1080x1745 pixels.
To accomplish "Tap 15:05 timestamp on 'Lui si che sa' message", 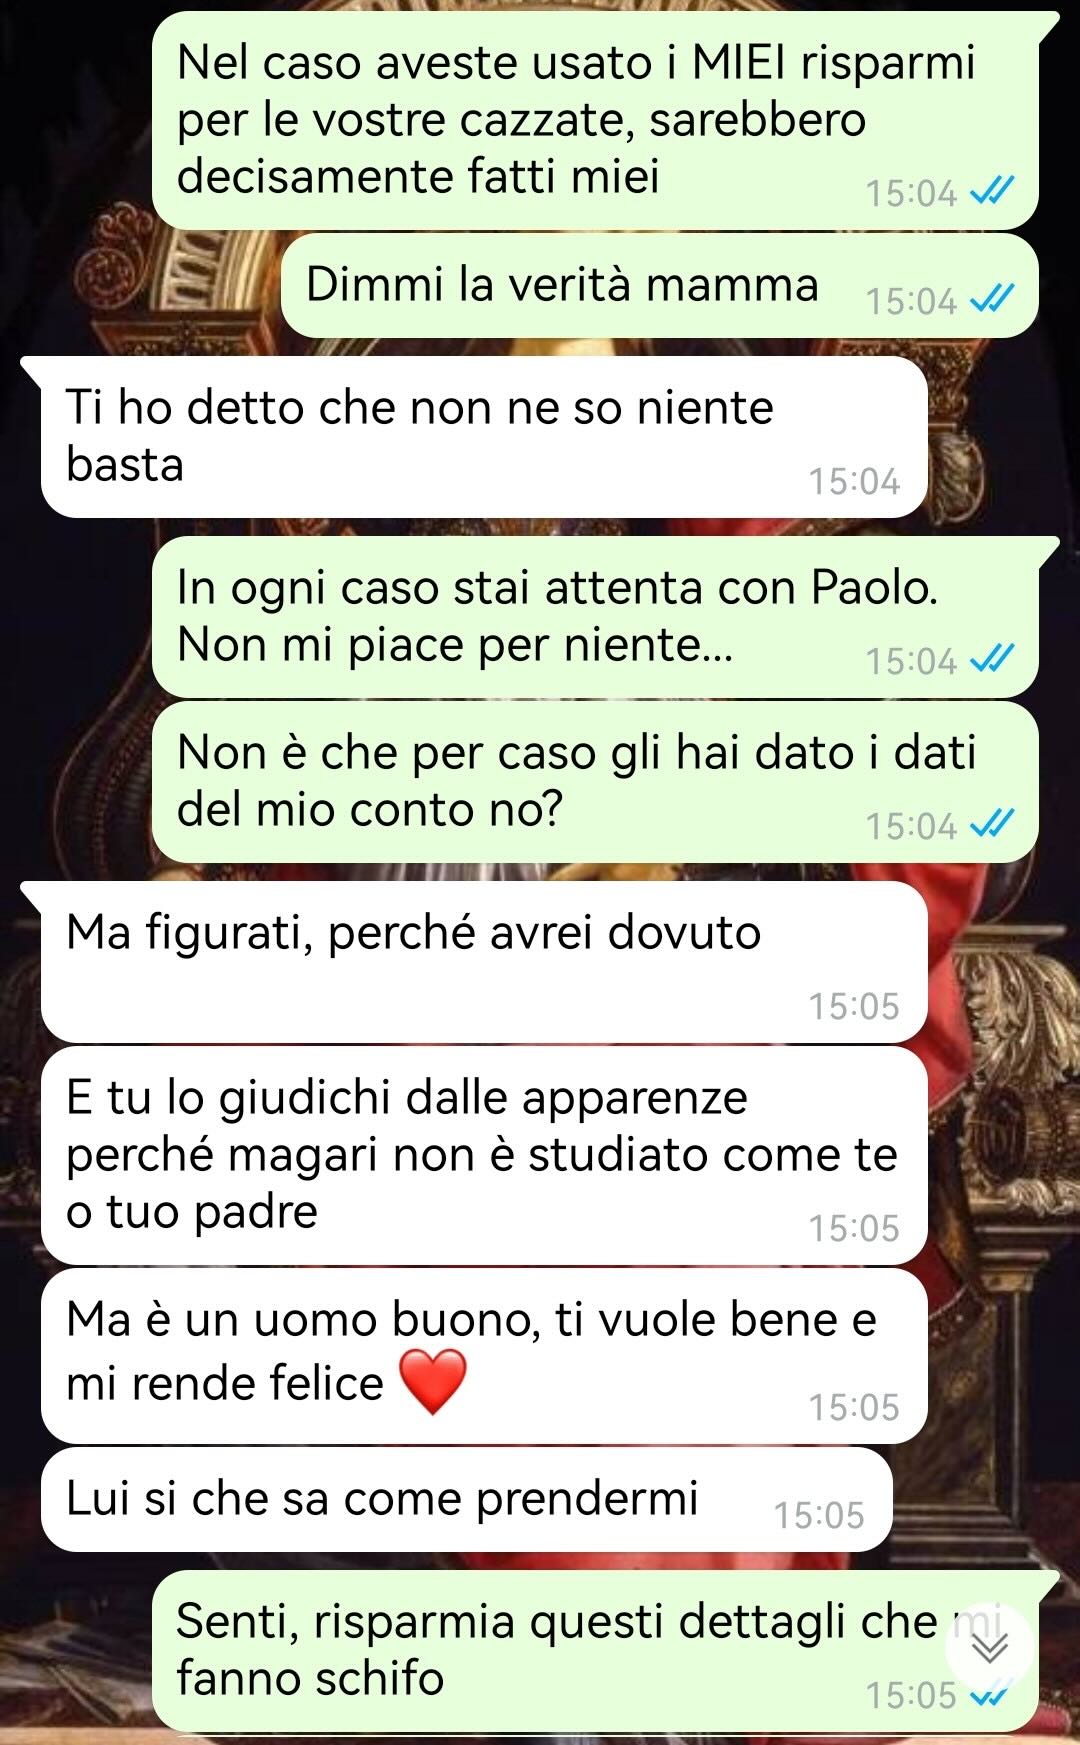I will click(x=819, y=1515).
